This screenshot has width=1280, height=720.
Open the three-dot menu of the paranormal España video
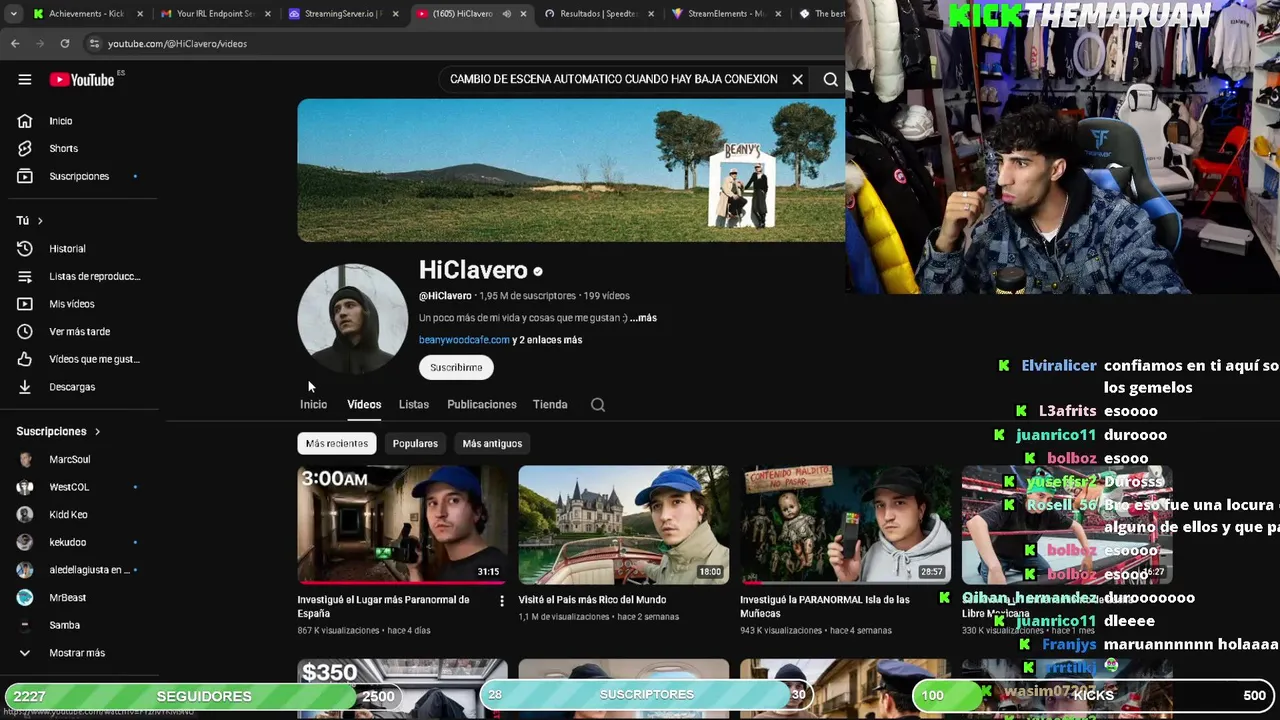[x=502, y=601]
